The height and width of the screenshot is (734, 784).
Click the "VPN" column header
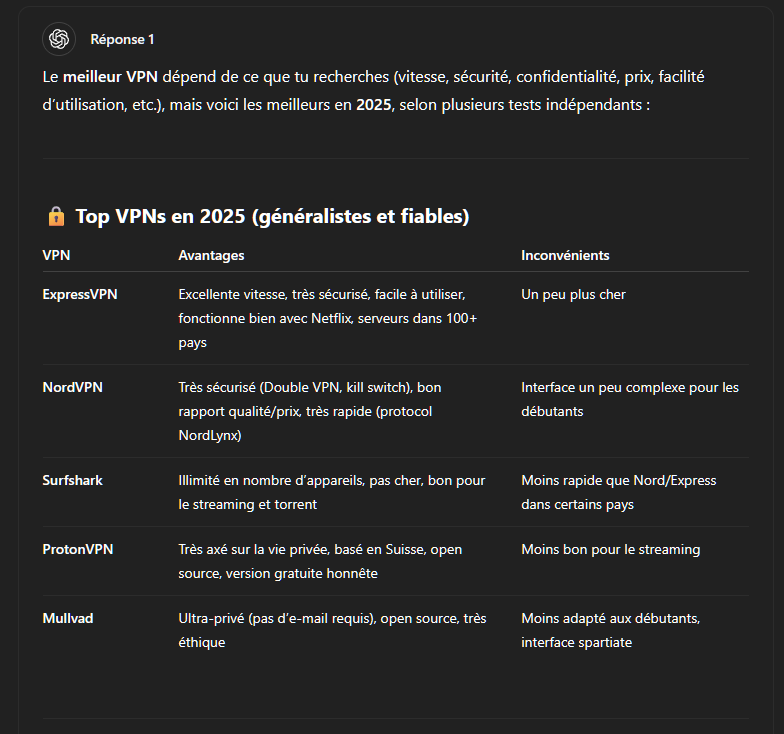pyautogui.click(x=56, y=255)
